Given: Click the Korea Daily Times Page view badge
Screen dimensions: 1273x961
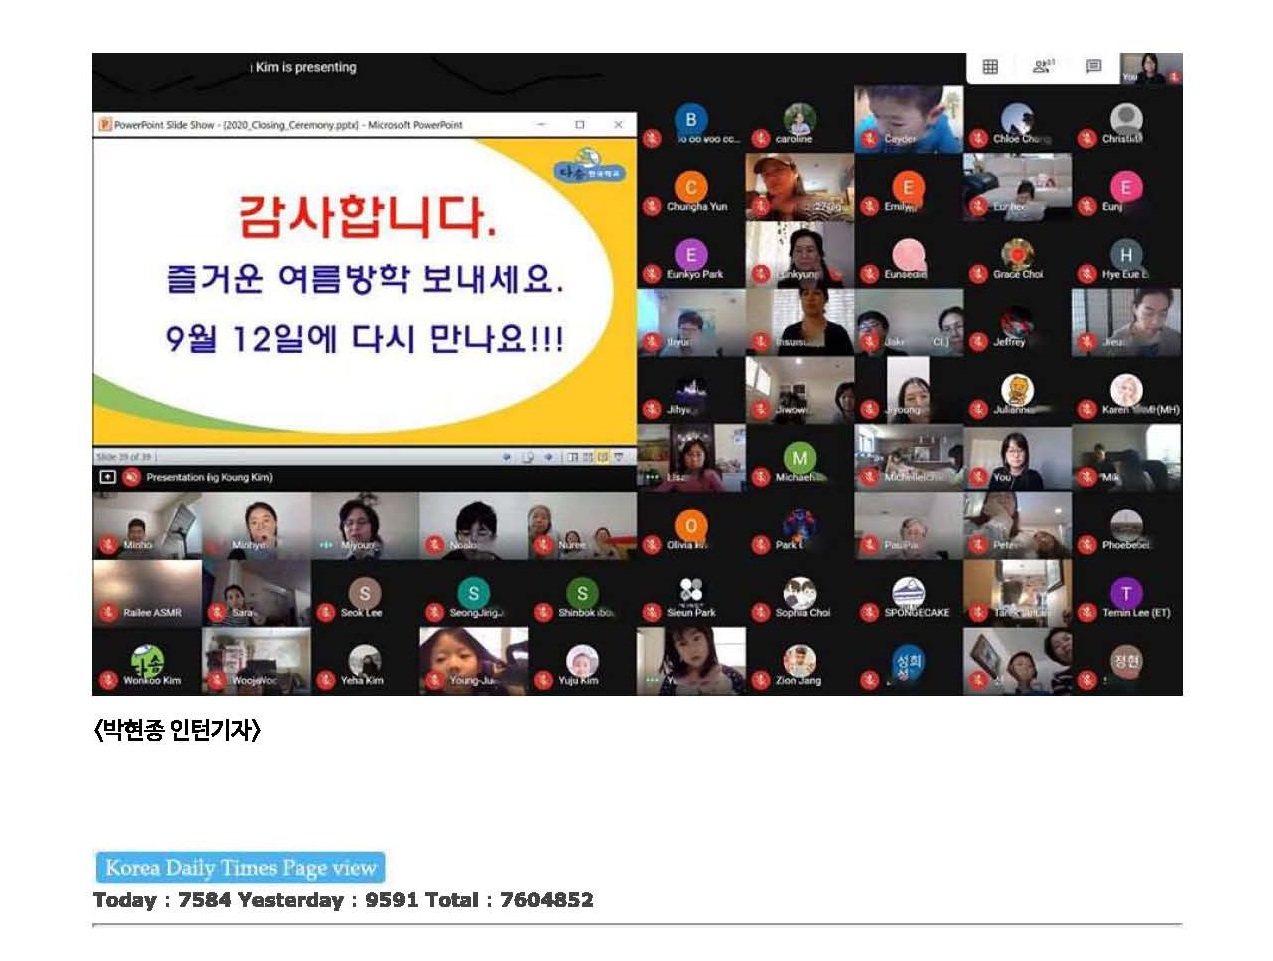Looking at the screenshot, I should click(x=240, y=868).
